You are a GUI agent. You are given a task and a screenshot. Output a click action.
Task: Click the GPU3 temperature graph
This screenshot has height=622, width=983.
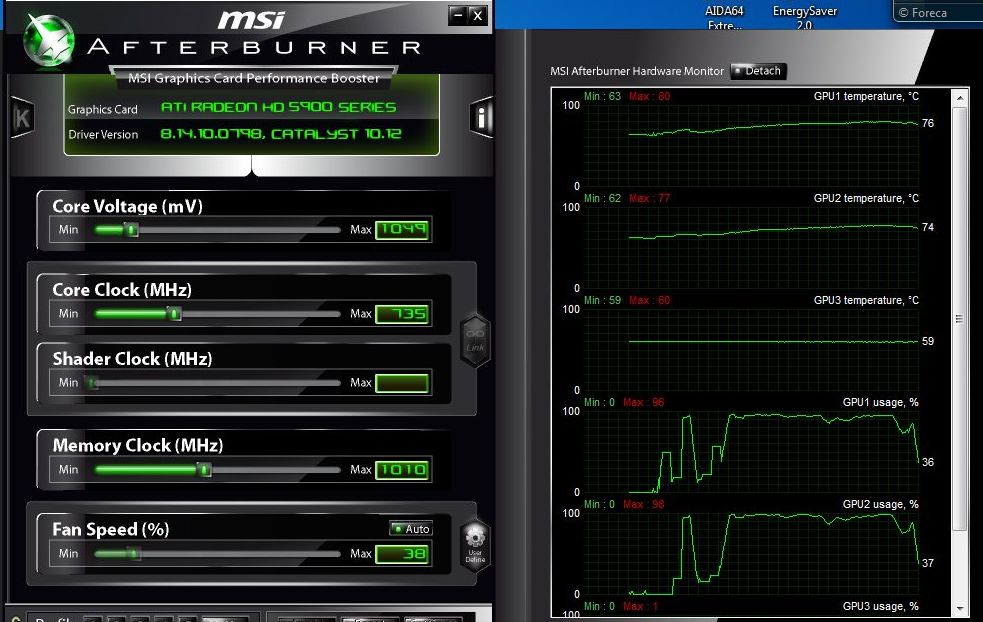coord(751,350)
